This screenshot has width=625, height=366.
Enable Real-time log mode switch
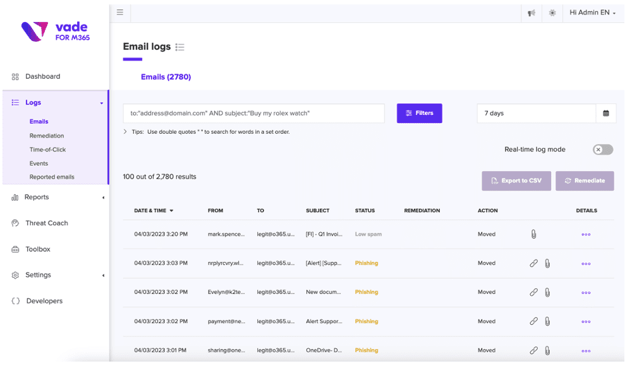(x=603, y=150)
